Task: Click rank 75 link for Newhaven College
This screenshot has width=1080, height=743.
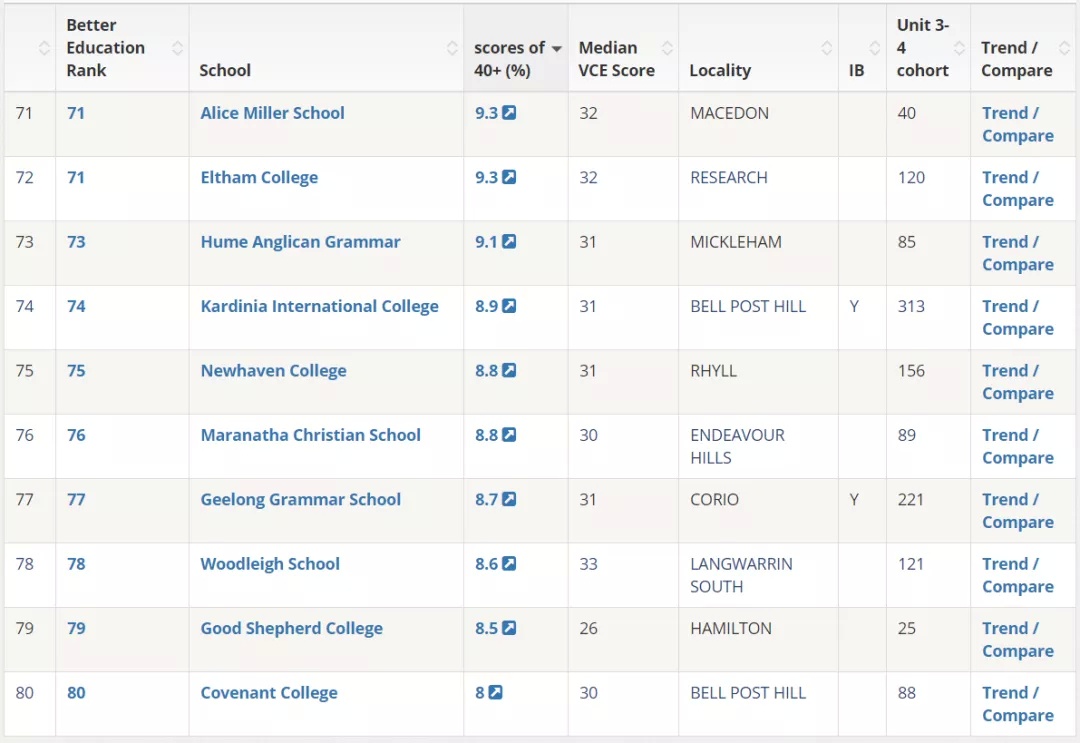Action: pyautogui.click(x=76, y=370)
